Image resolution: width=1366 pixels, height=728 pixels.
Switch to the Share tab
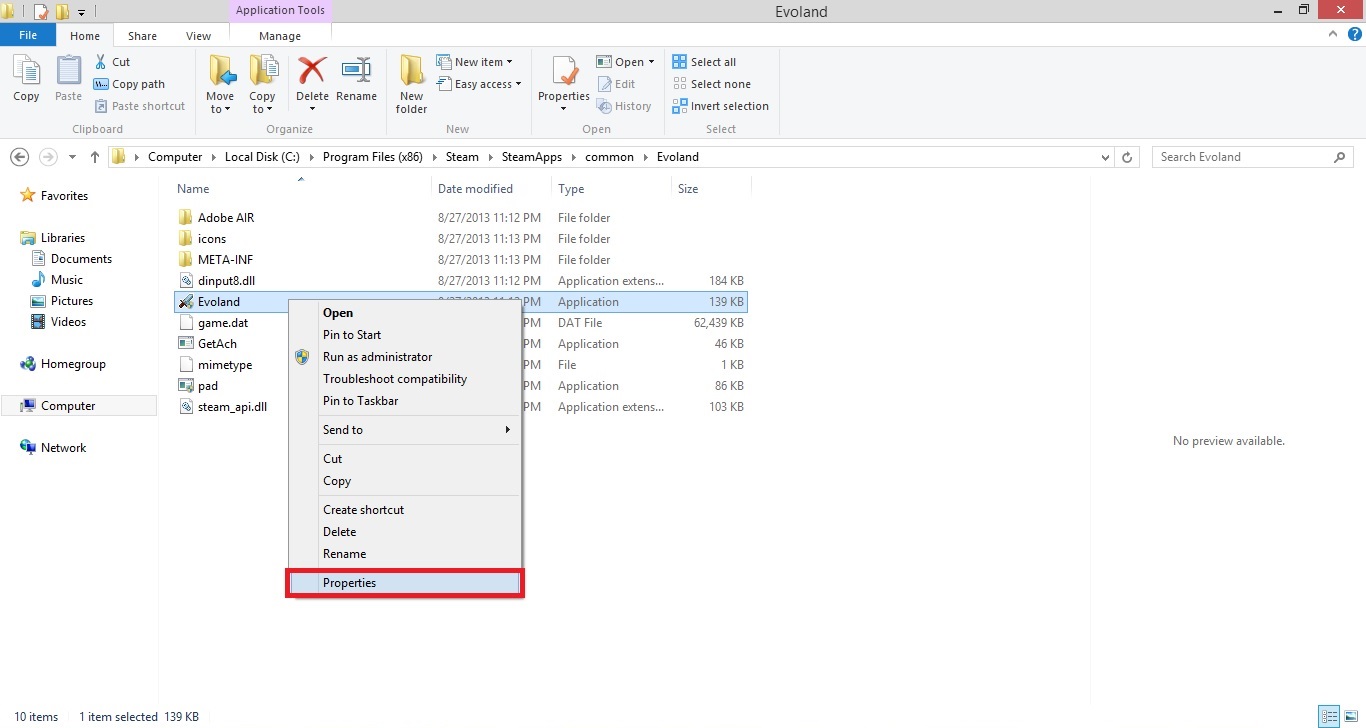142,36
